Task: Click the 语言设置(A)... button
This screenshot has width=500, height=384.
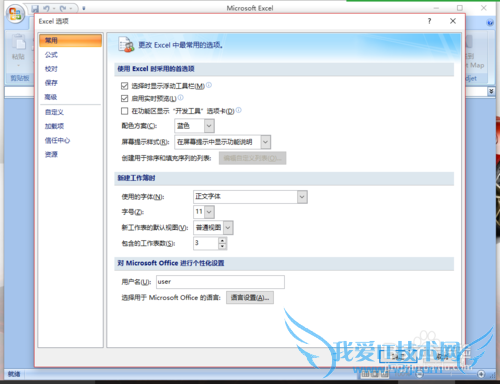Action: 250,298
